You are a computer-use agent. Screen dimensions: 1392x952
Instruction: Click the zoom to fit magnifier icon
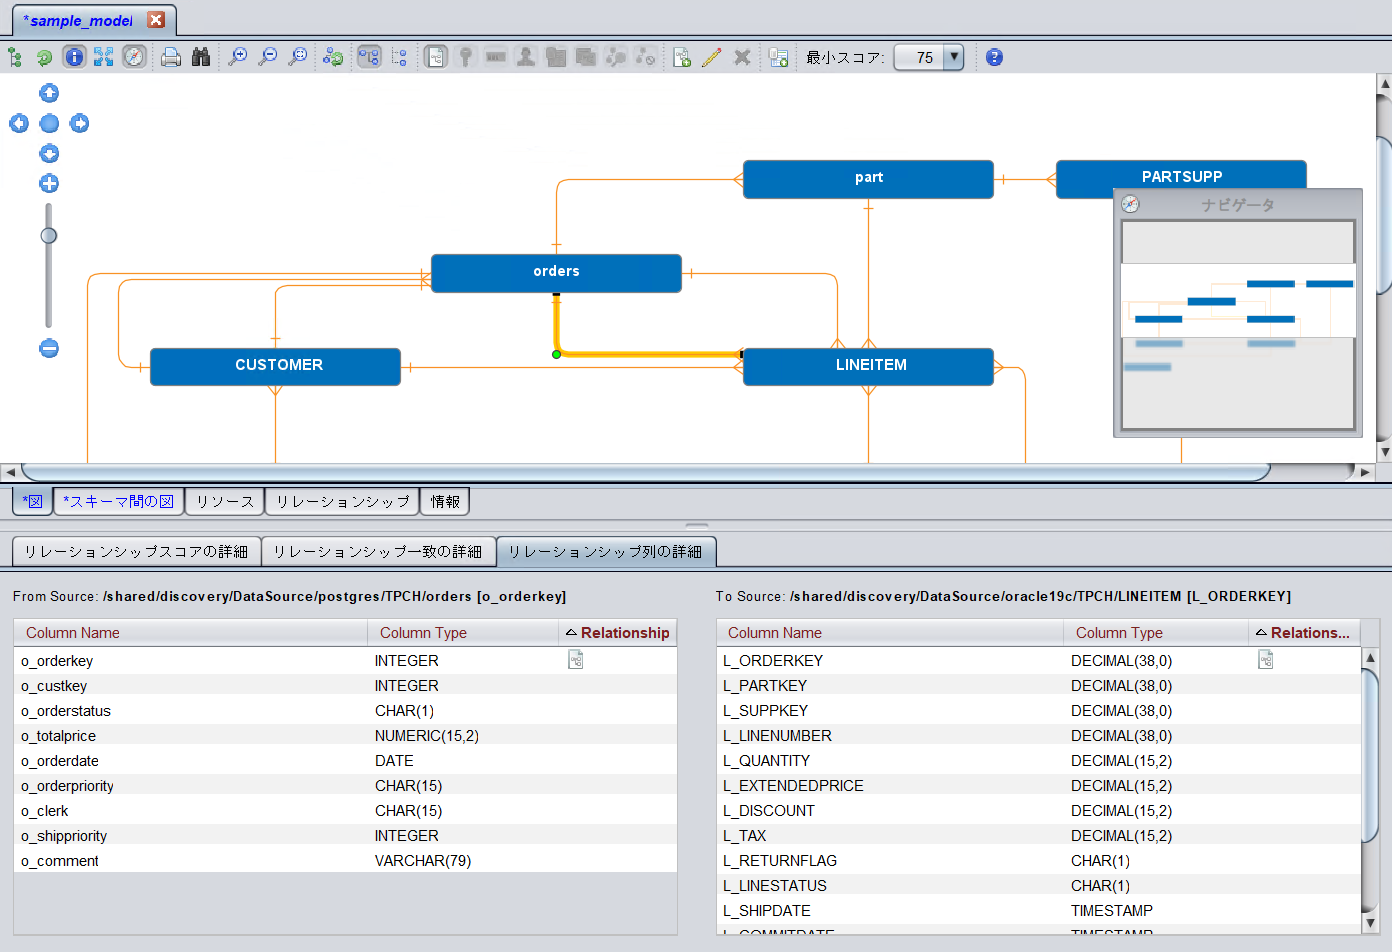(297, 57)
